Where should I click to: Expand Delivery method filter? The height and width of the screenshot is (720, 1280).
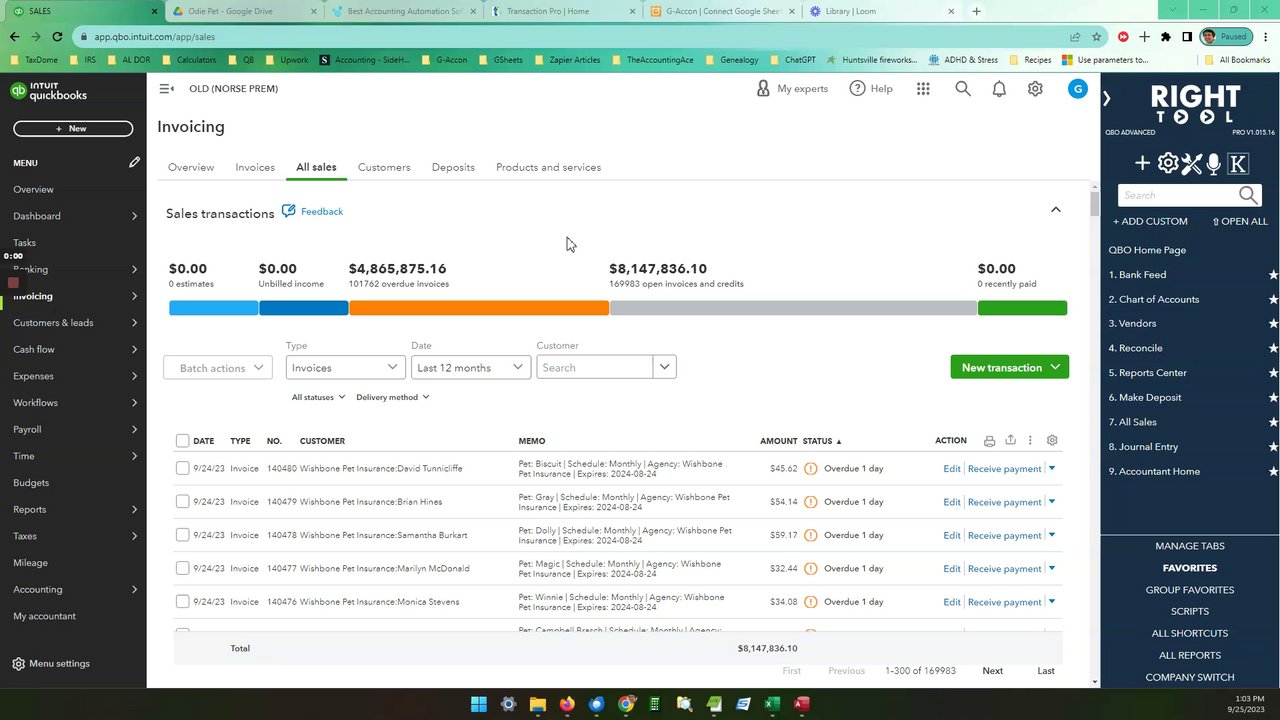[392, 397]
